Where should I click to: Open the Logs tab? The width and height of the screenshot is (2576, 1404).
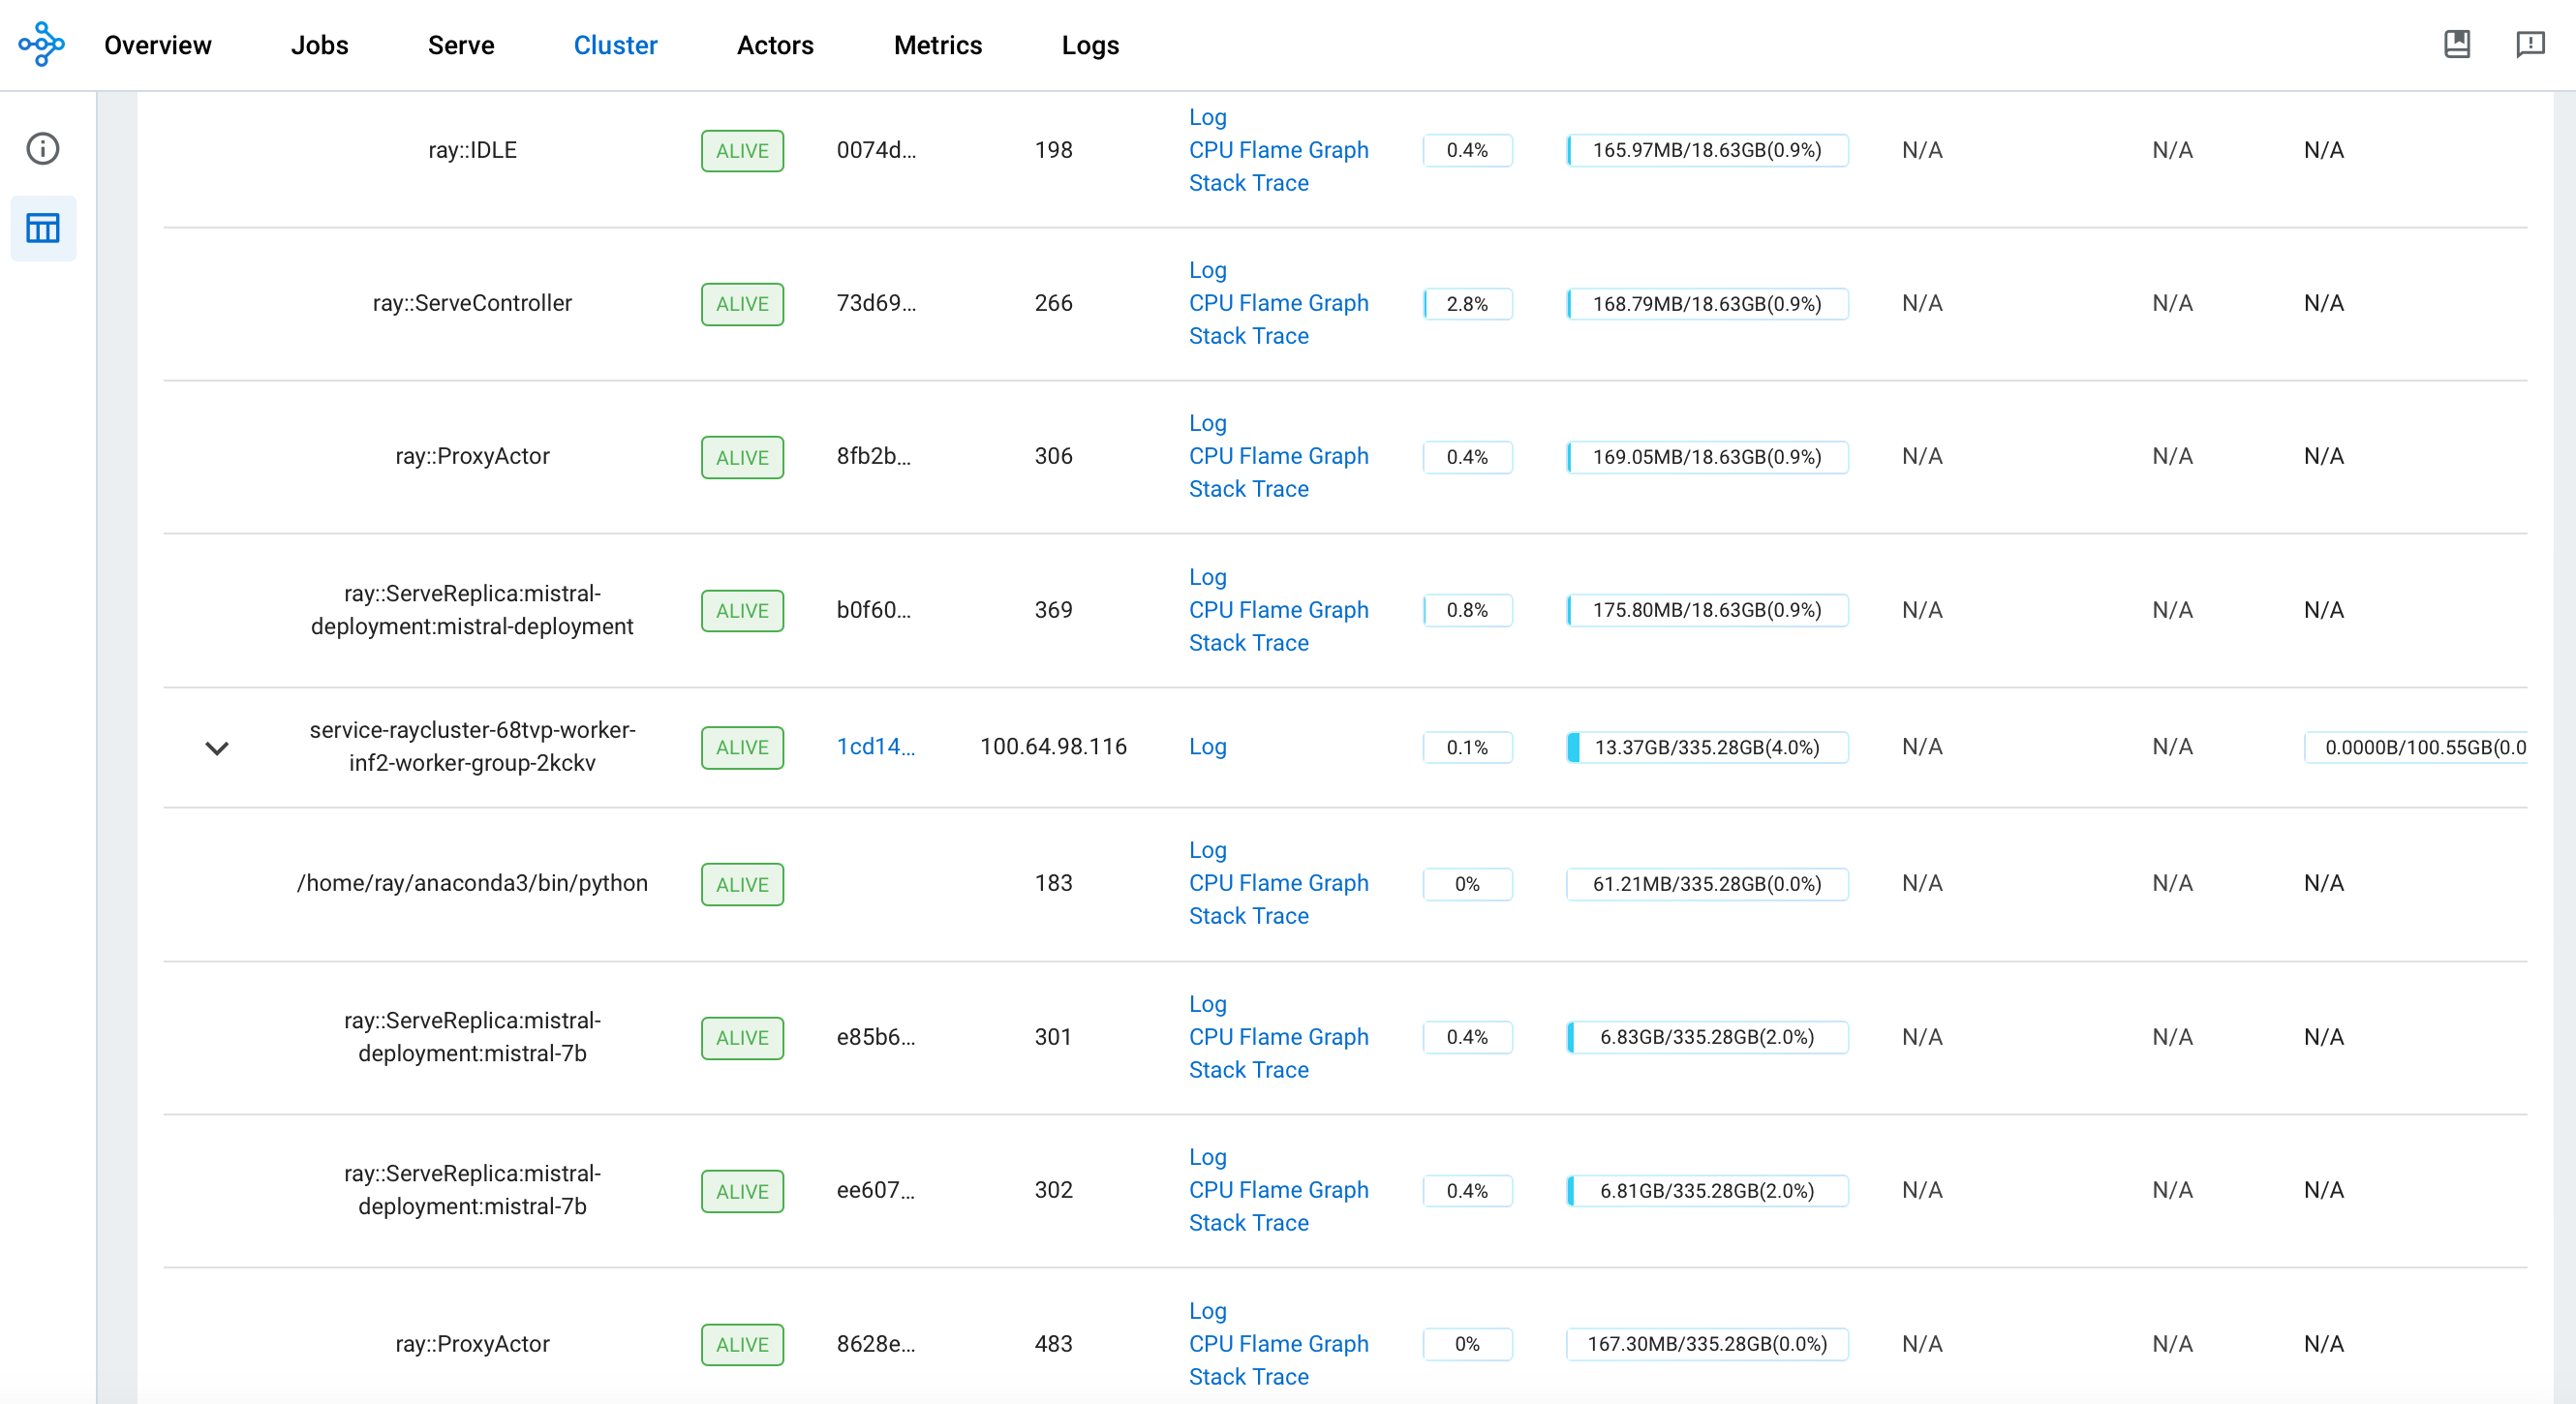(x=1091, y=45)
